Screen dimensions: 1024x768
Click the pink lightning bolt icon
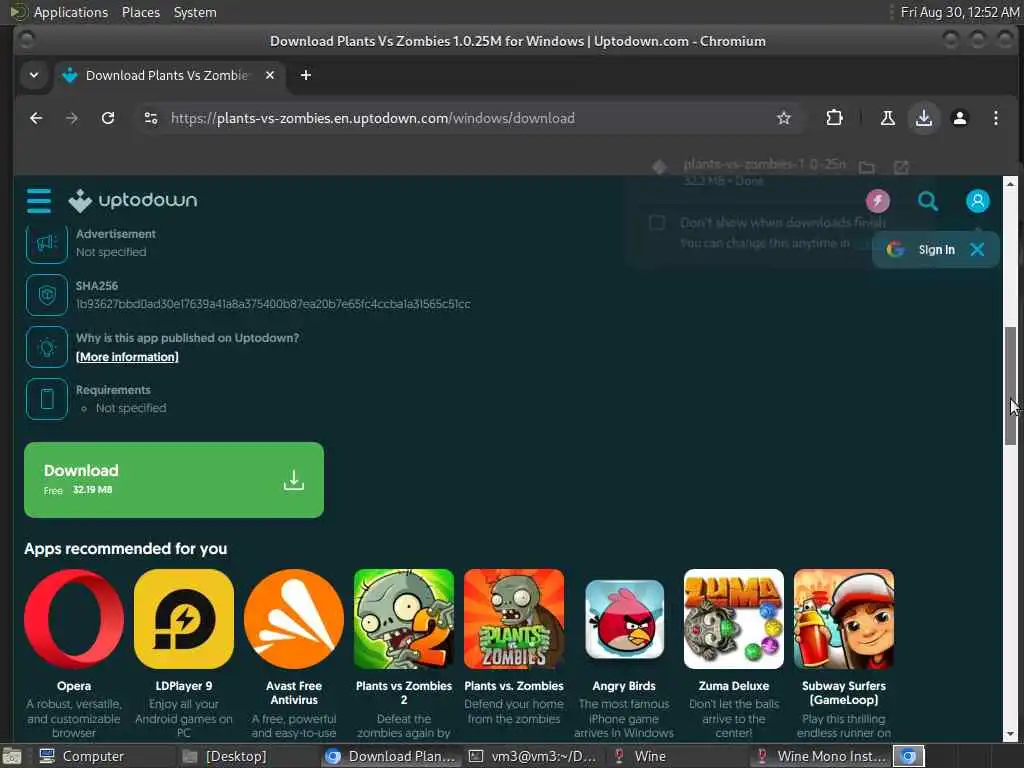coord(878,200)
